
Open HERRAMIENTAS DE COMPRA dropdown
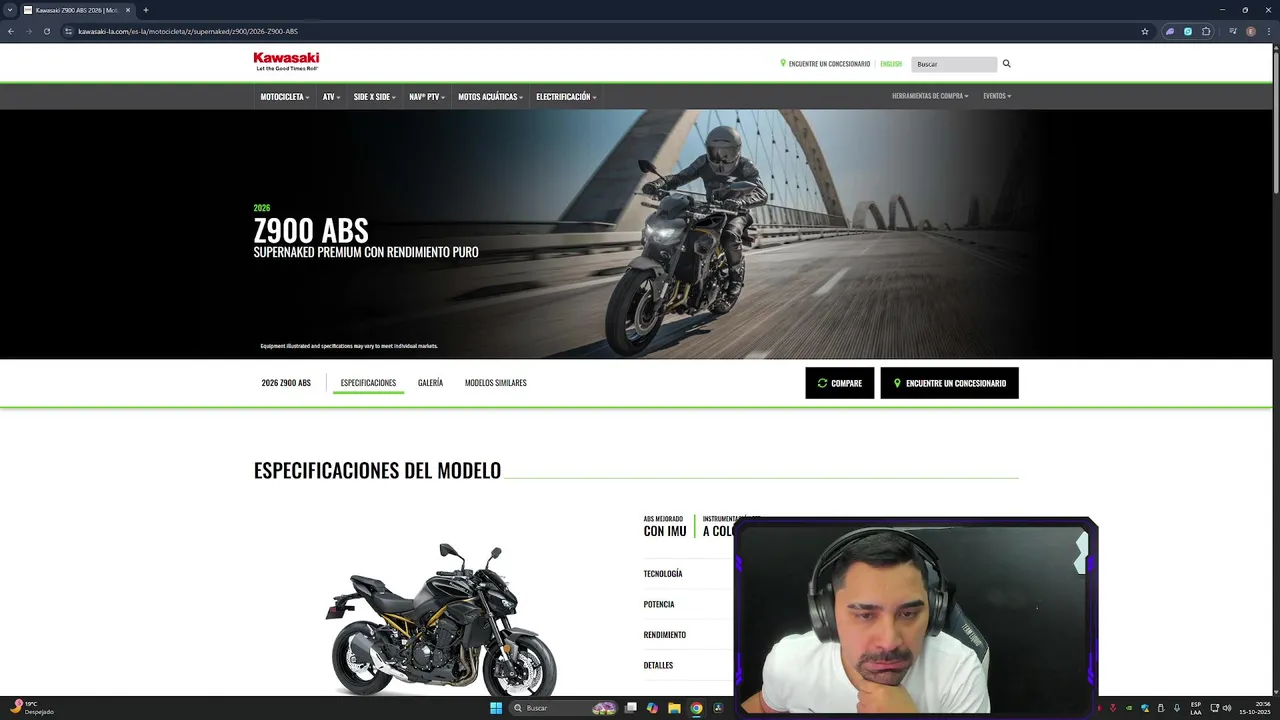(x=930, y=96)
